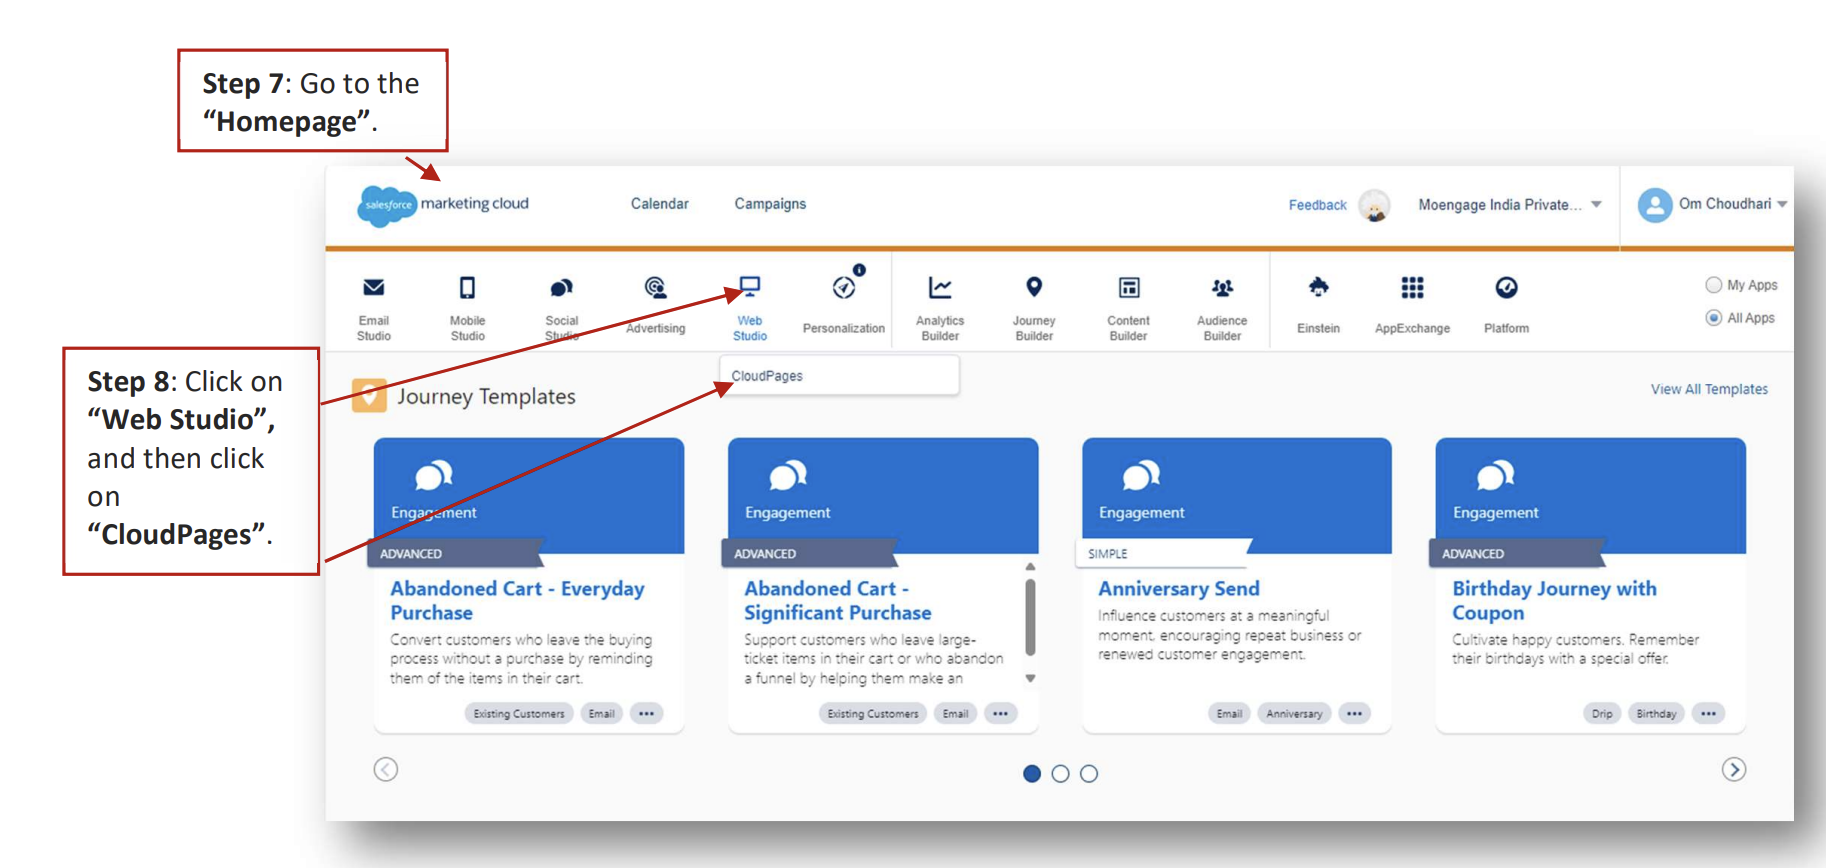Select the All Apps radio button
1826x868 pixels.
coord(1713,318)
